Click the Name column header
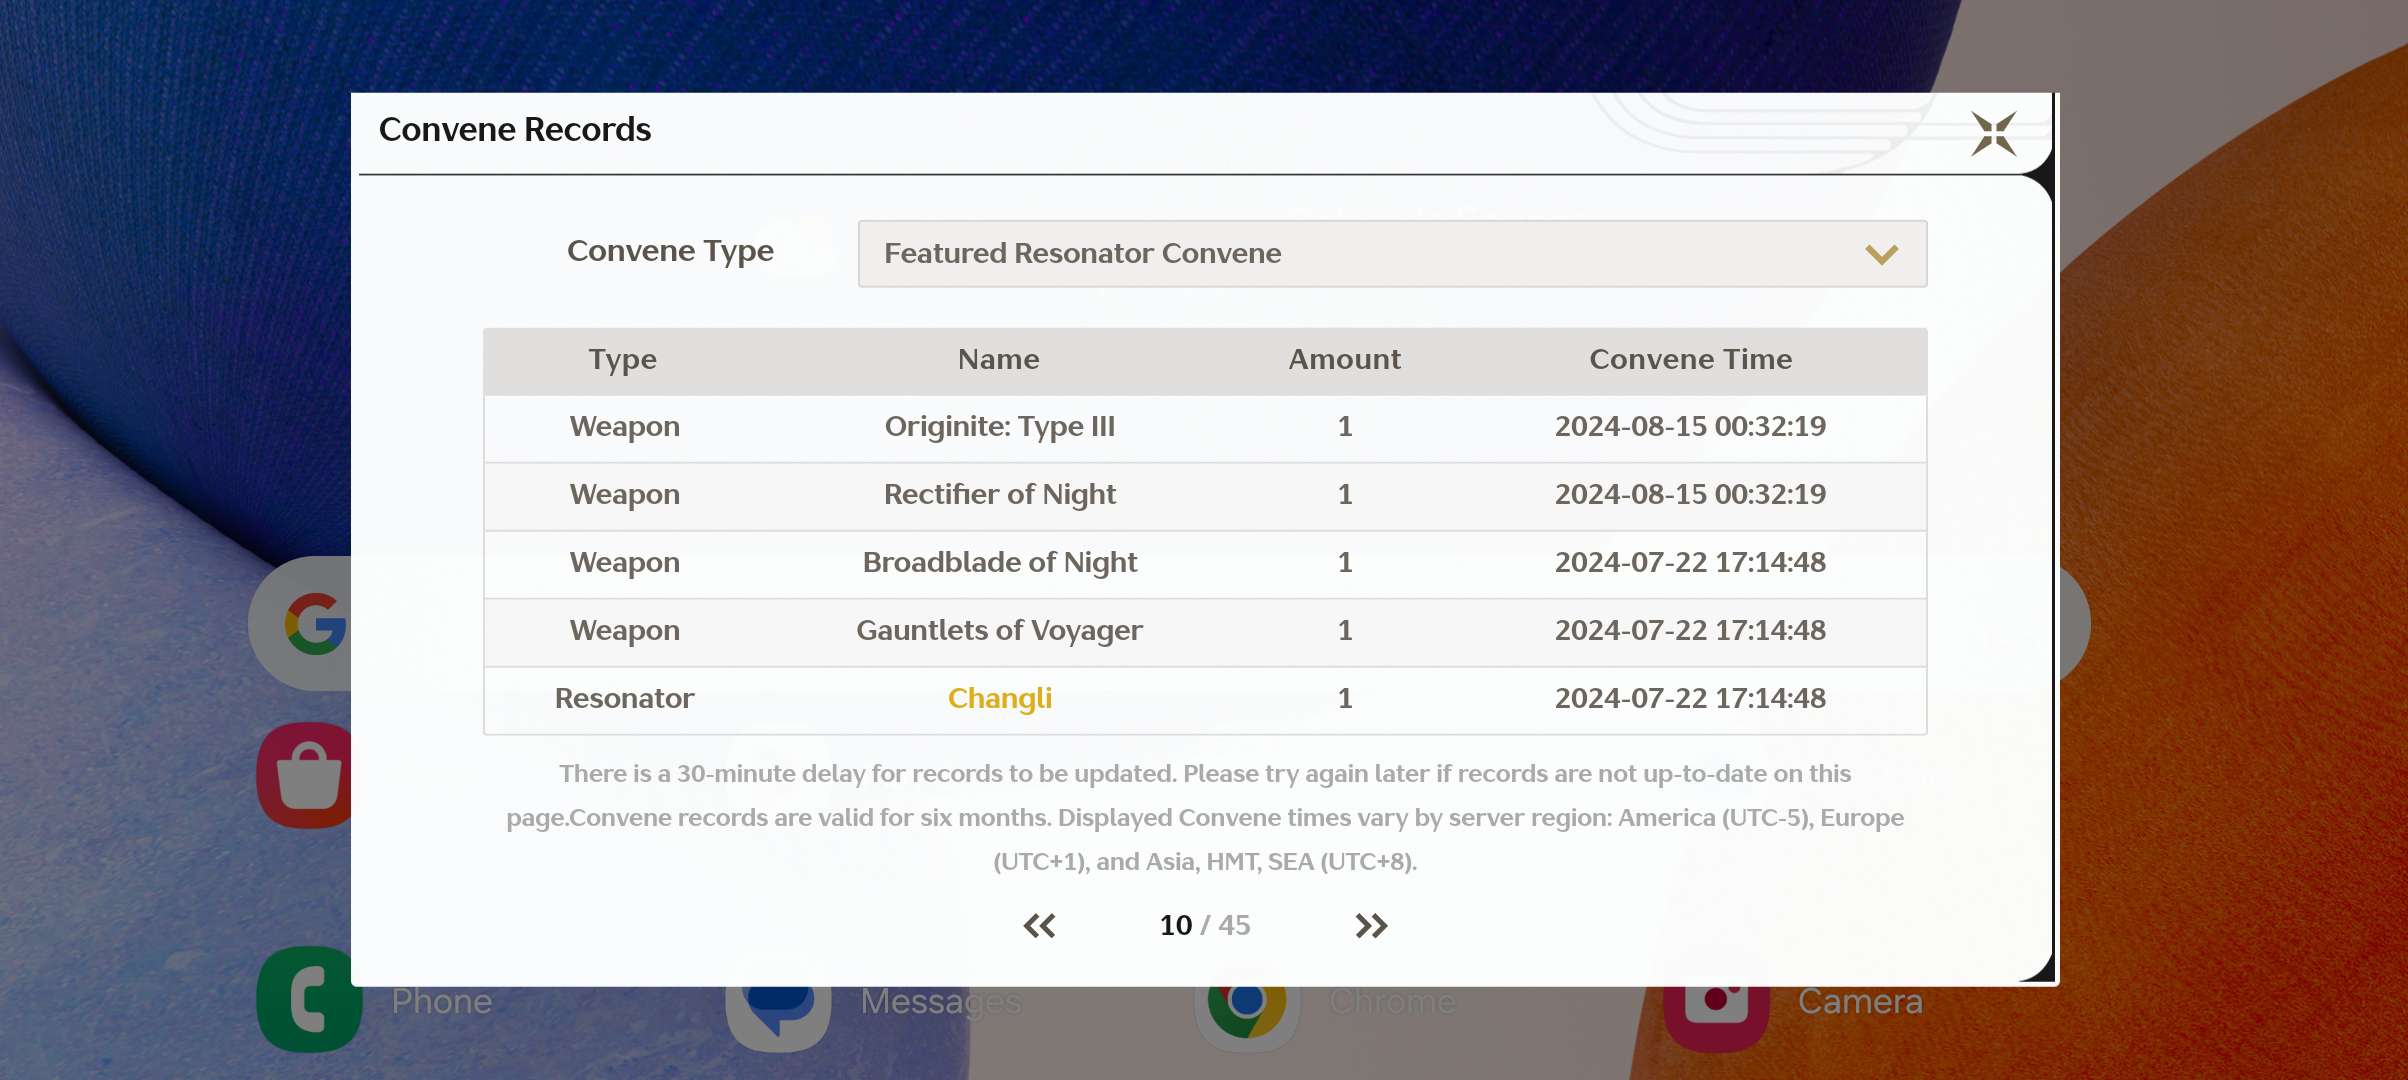The image size is (2408, 1080). pos(998,360)
